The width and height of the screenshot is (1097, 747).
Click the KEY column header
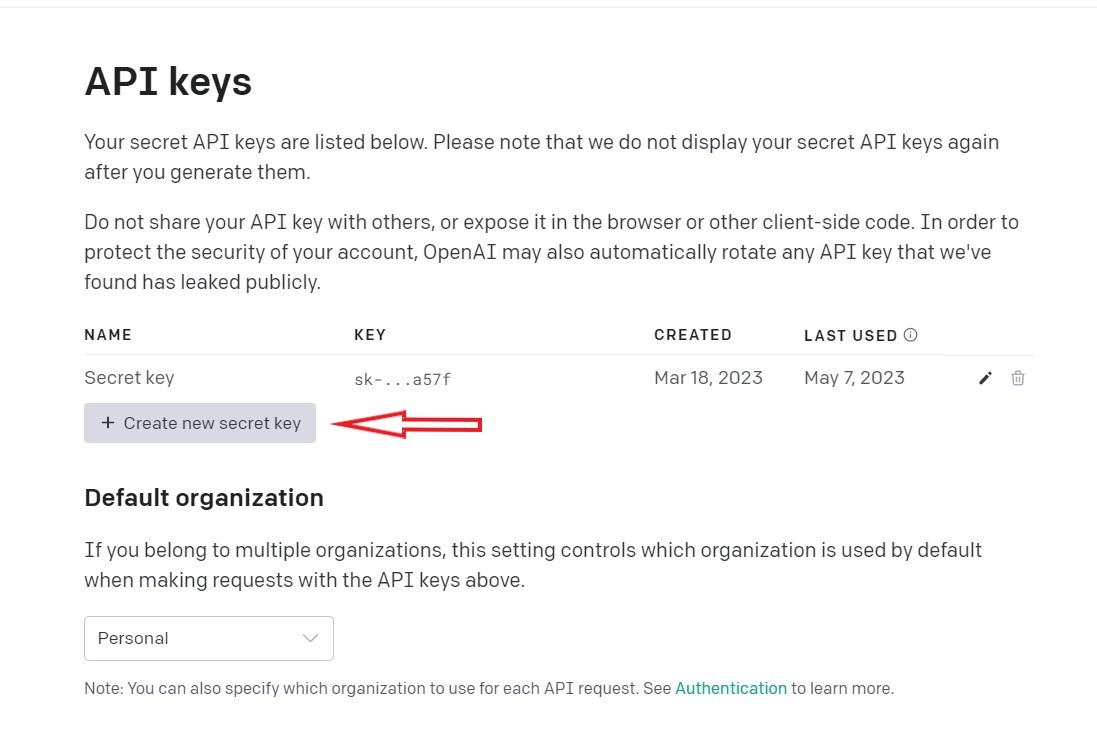(x=370, y=335)
